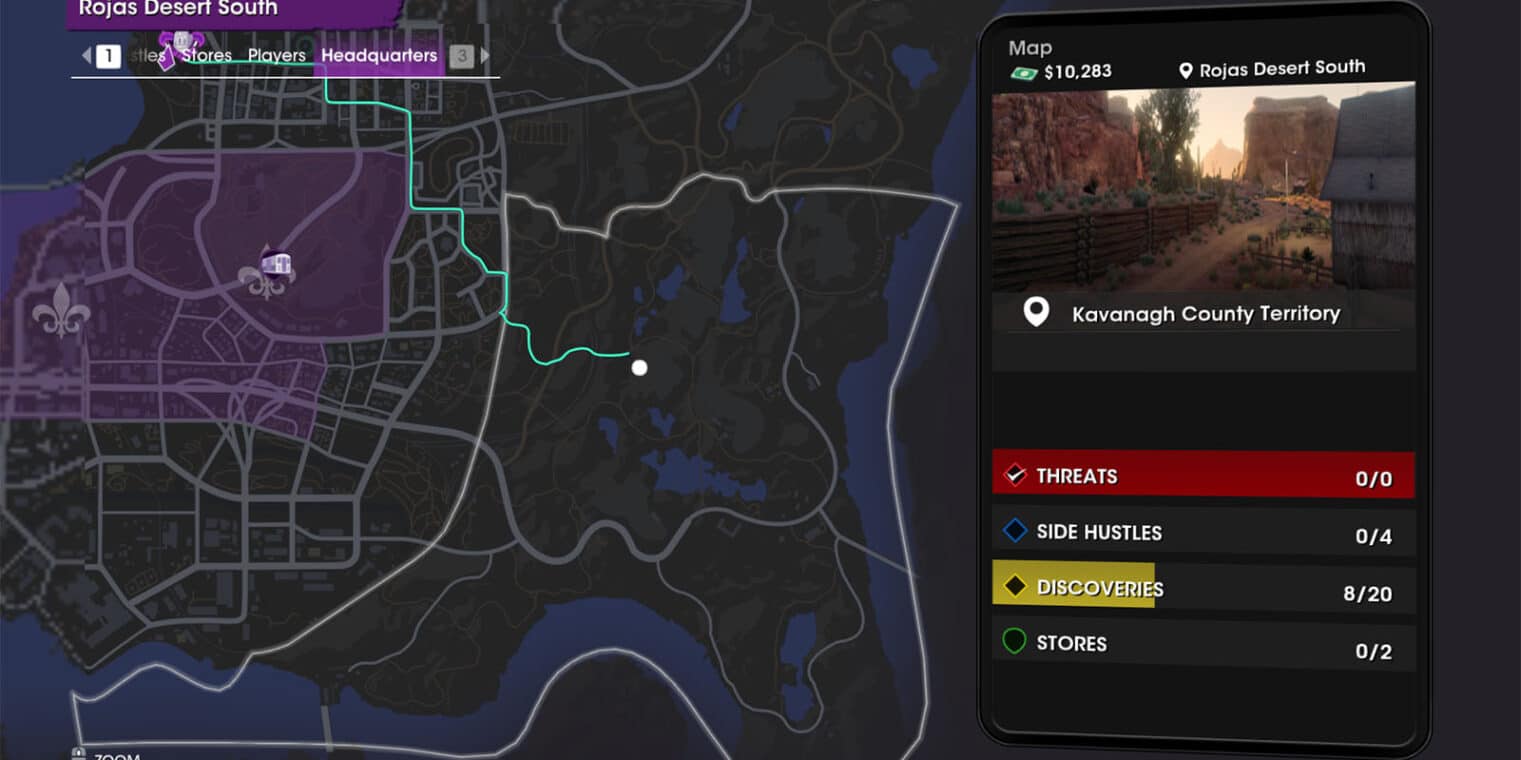
Task: Click the location pin beside Kavanagh County Territory
Action: point(1036,313)
